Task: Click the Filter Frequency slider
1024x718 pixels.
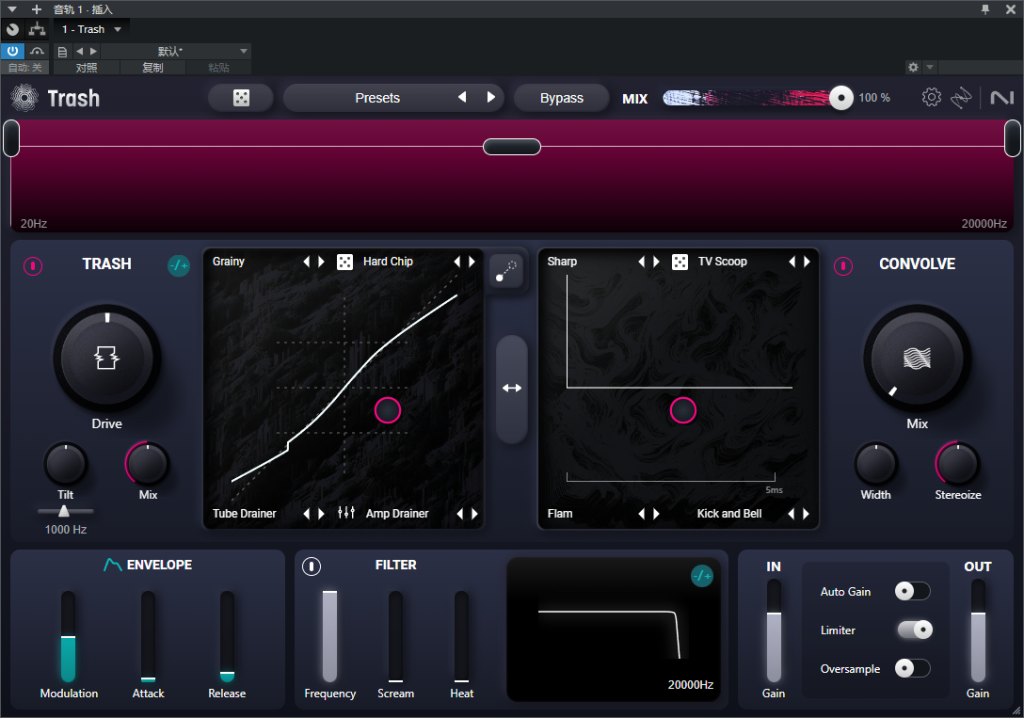Action: [330, 637]
